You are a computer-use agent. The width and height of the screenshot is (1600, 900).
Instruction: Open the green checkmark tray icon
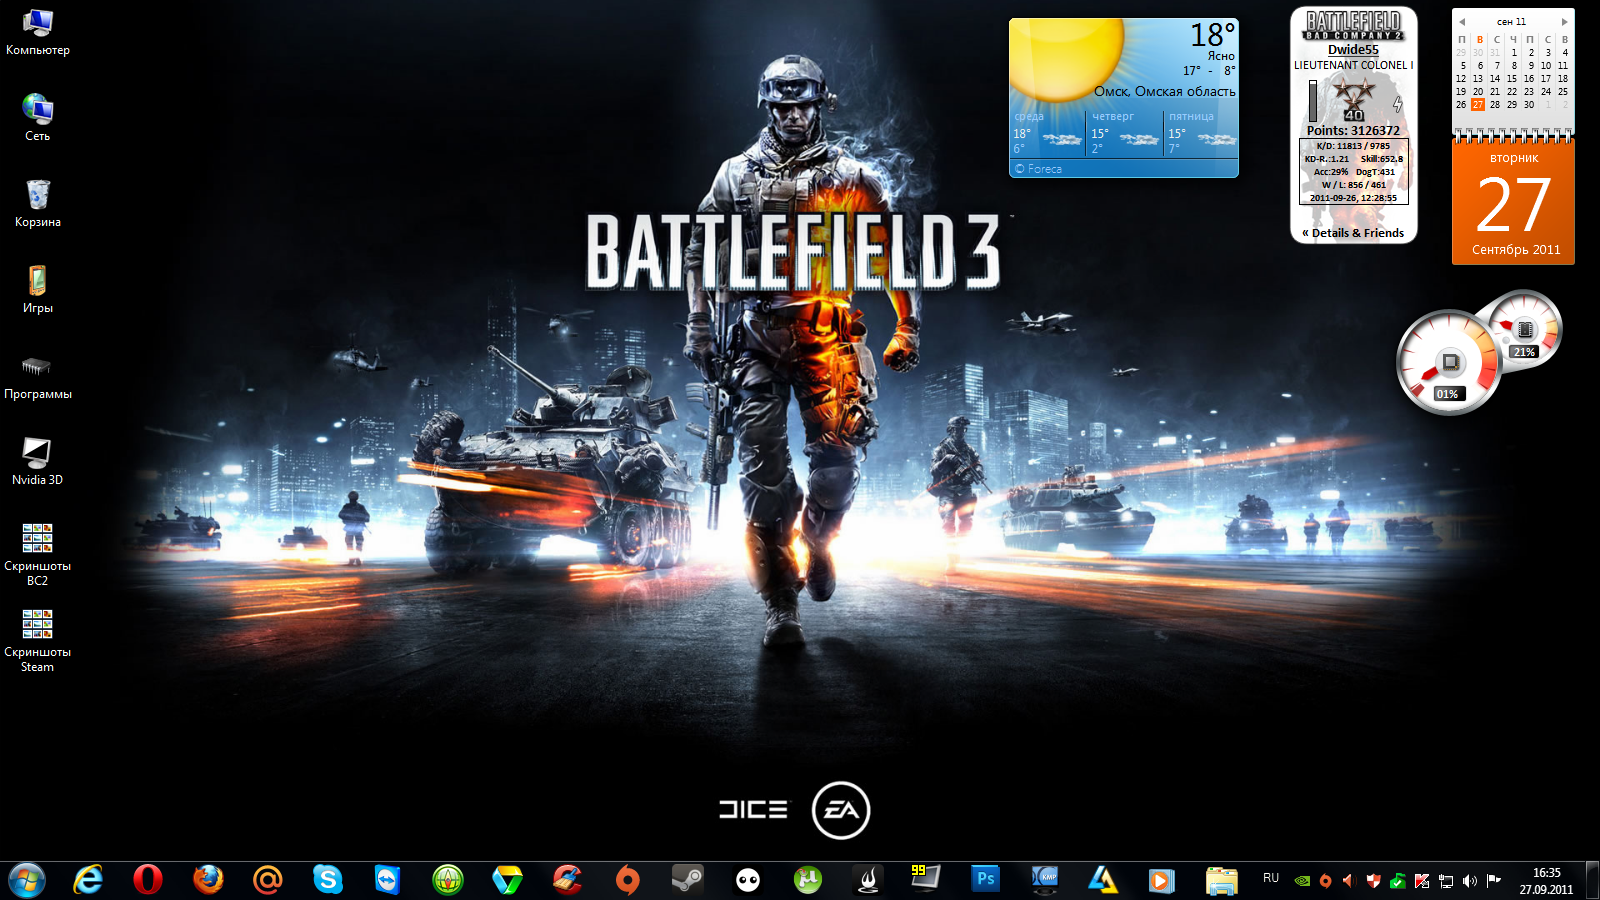click(x=1397, y=881)
